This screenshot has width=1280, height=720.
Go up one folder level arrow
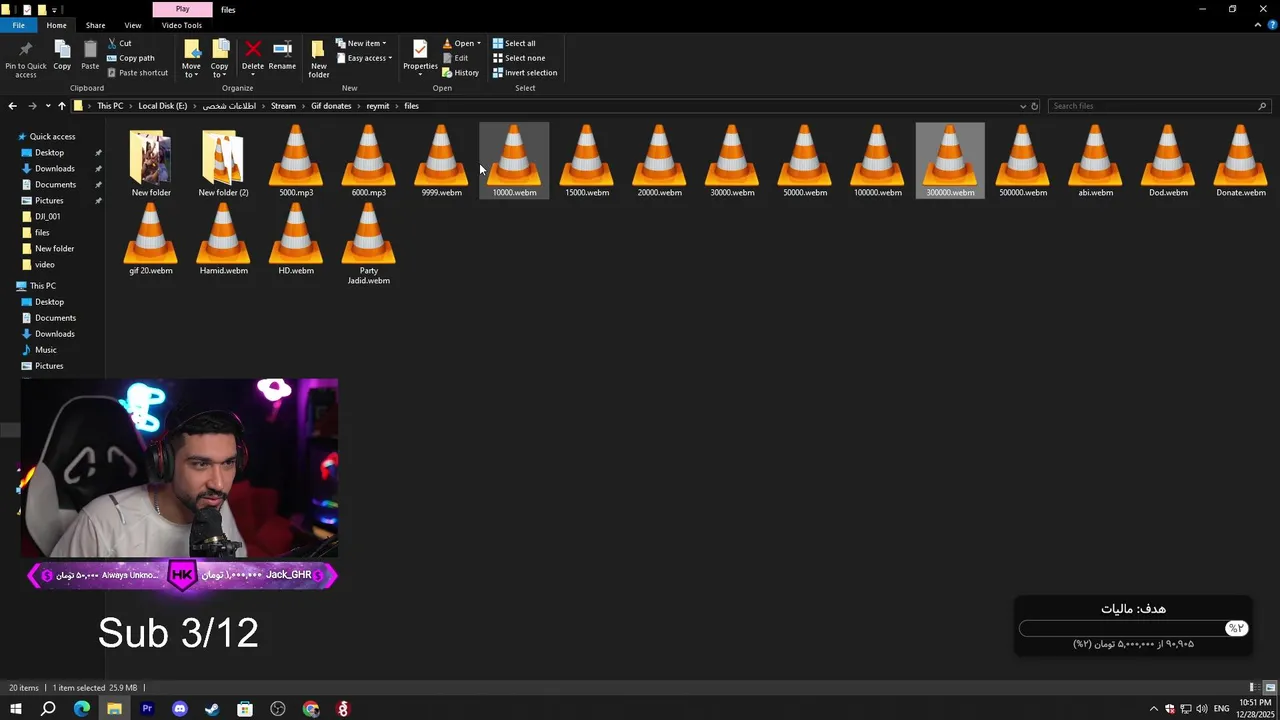coord(61,106)
